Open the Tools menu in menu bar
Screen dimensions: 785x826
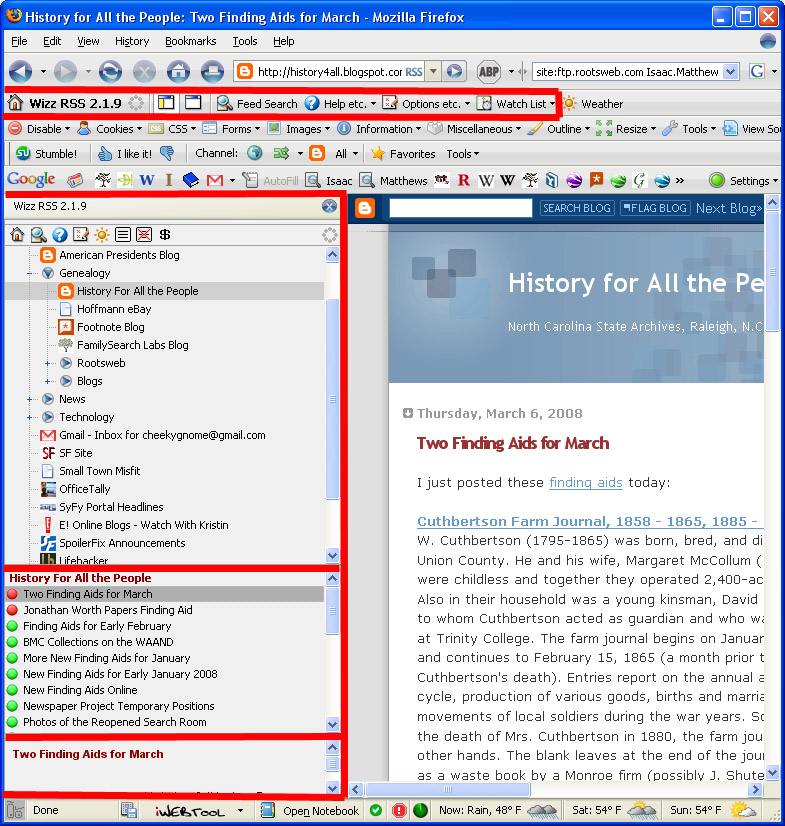tap(245, 41)
